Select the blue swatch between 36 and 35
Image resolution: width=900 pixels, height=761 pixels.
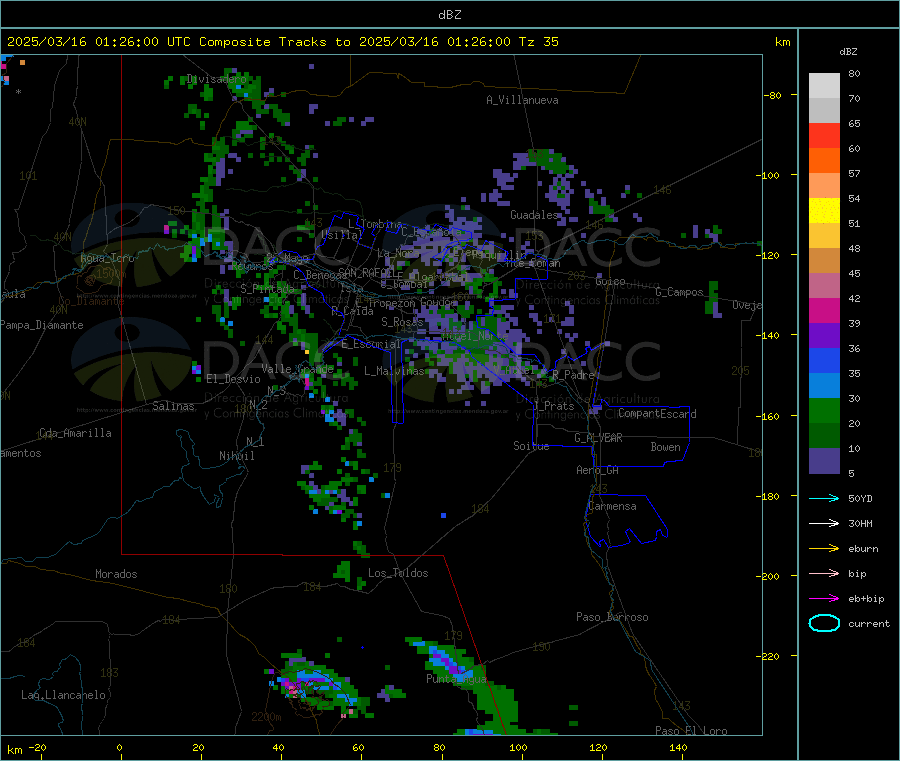(824, 360)
